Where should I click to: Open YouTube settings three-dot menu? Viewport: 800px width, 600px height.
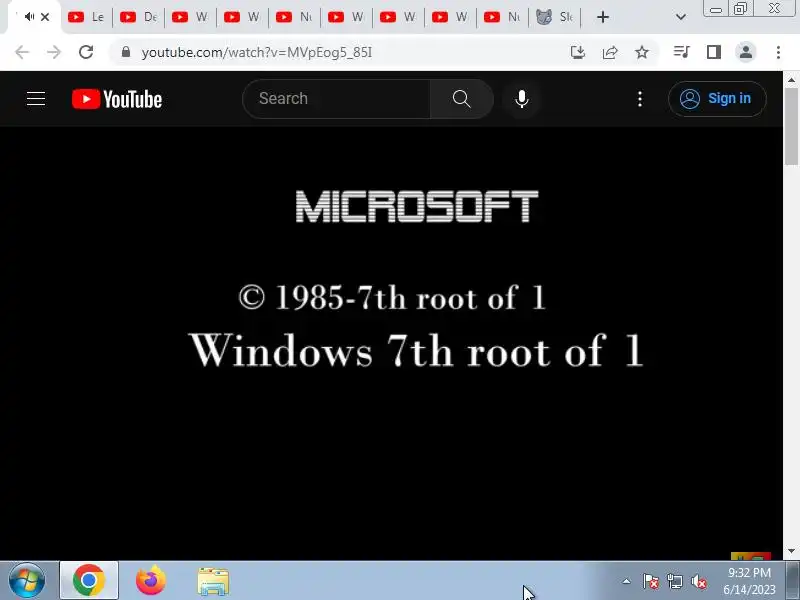tap(640, 99)
